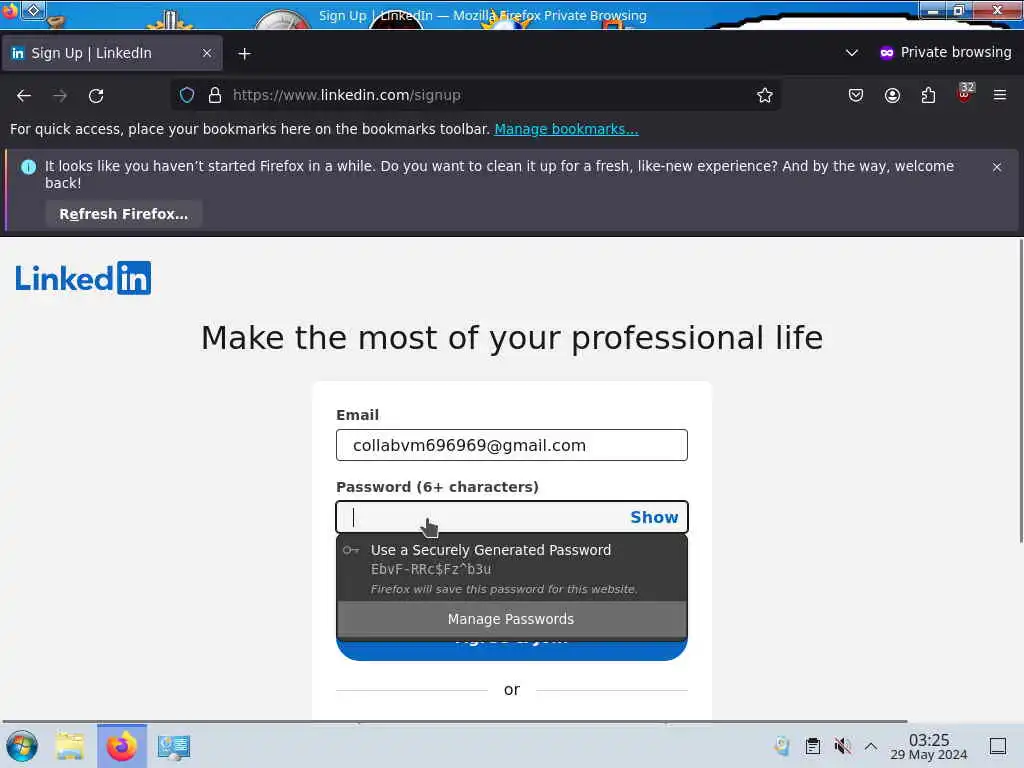The width and height of the screenshot is (1024, 768).
Task: Click the Show desktop notification icon
Action: click(997, 746)
